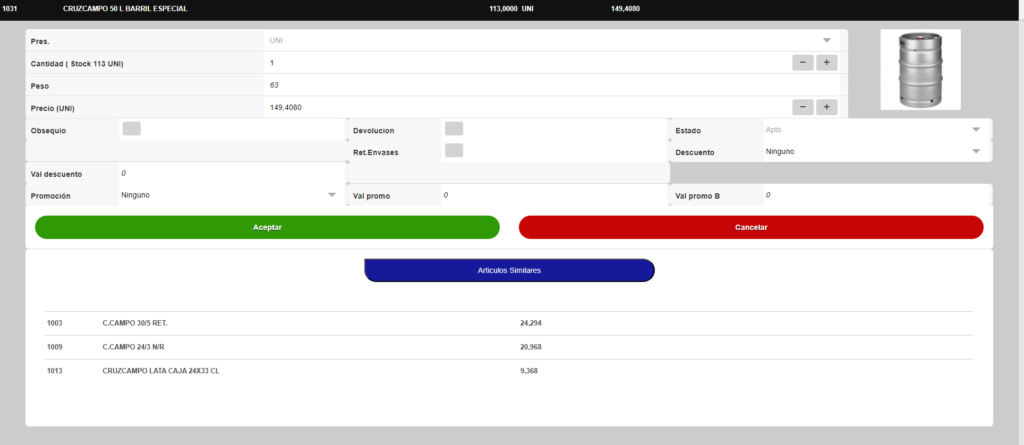
Task: Click header title CRUZCAMPO 50 L BARRIL ESPECIAL
Action: [x=125, y=9]
